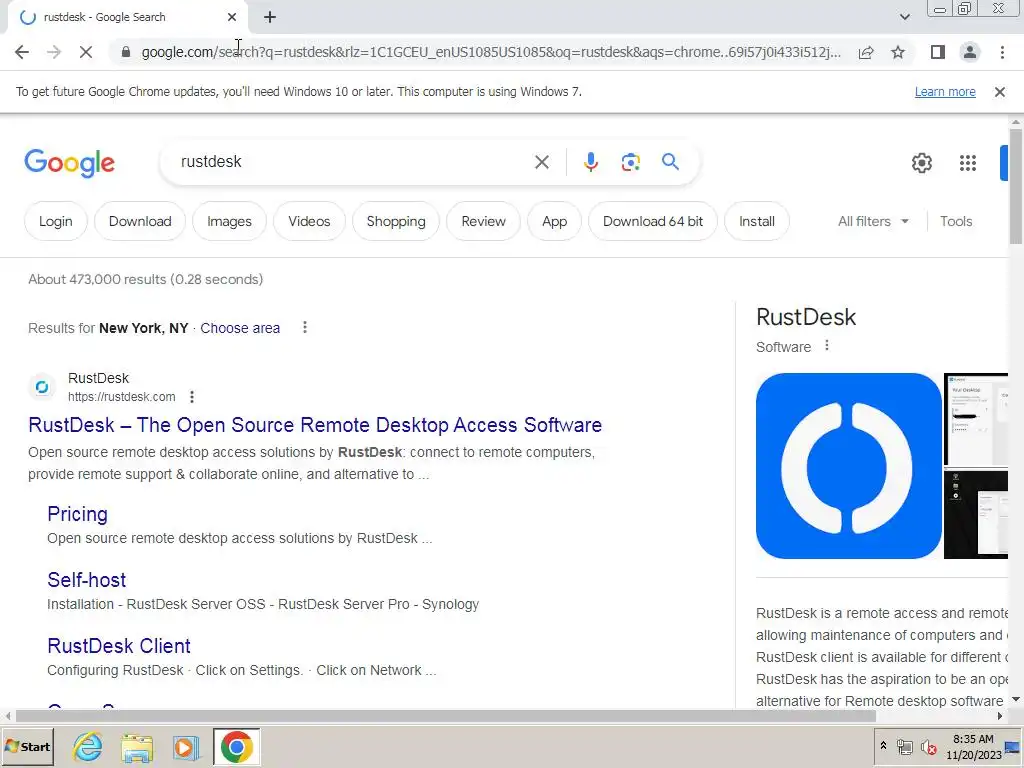Open location options three-dot menu
This screenshot has width=1024, height=768.
[x=305, y=327]
